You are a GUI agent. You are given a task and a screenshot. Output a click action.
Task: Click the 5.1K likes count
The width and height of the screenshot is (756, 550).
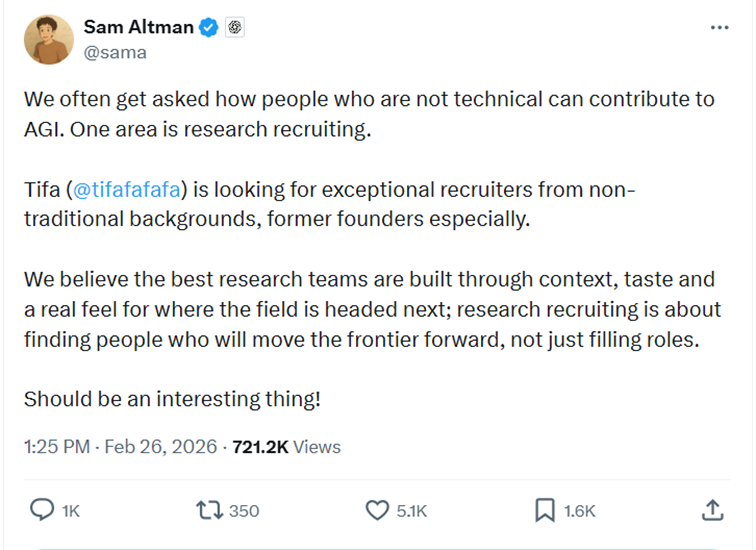click(x=411, y=511)
